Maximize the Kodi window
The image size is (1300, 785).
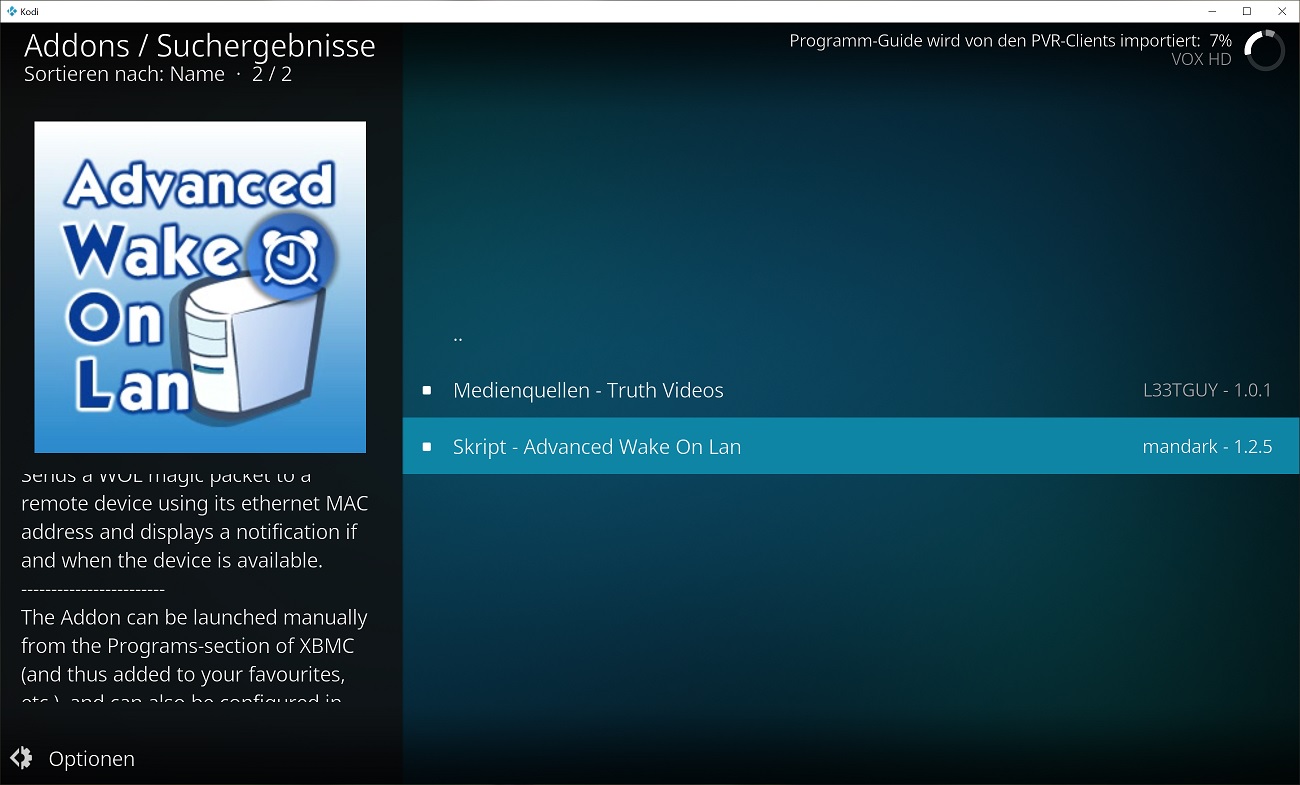tap(1247, 11)
